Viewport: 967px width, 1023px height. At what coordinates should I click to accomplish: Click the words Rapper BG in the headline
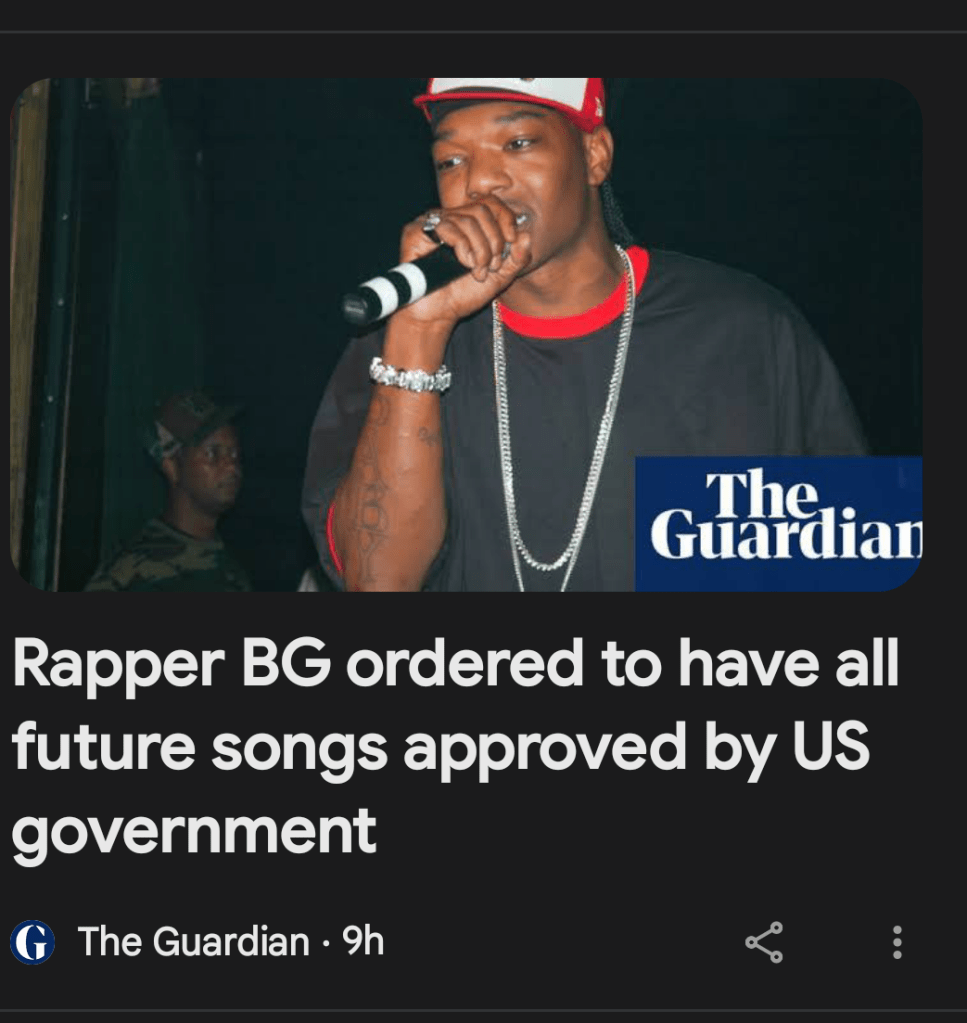(x=171, y=664)
